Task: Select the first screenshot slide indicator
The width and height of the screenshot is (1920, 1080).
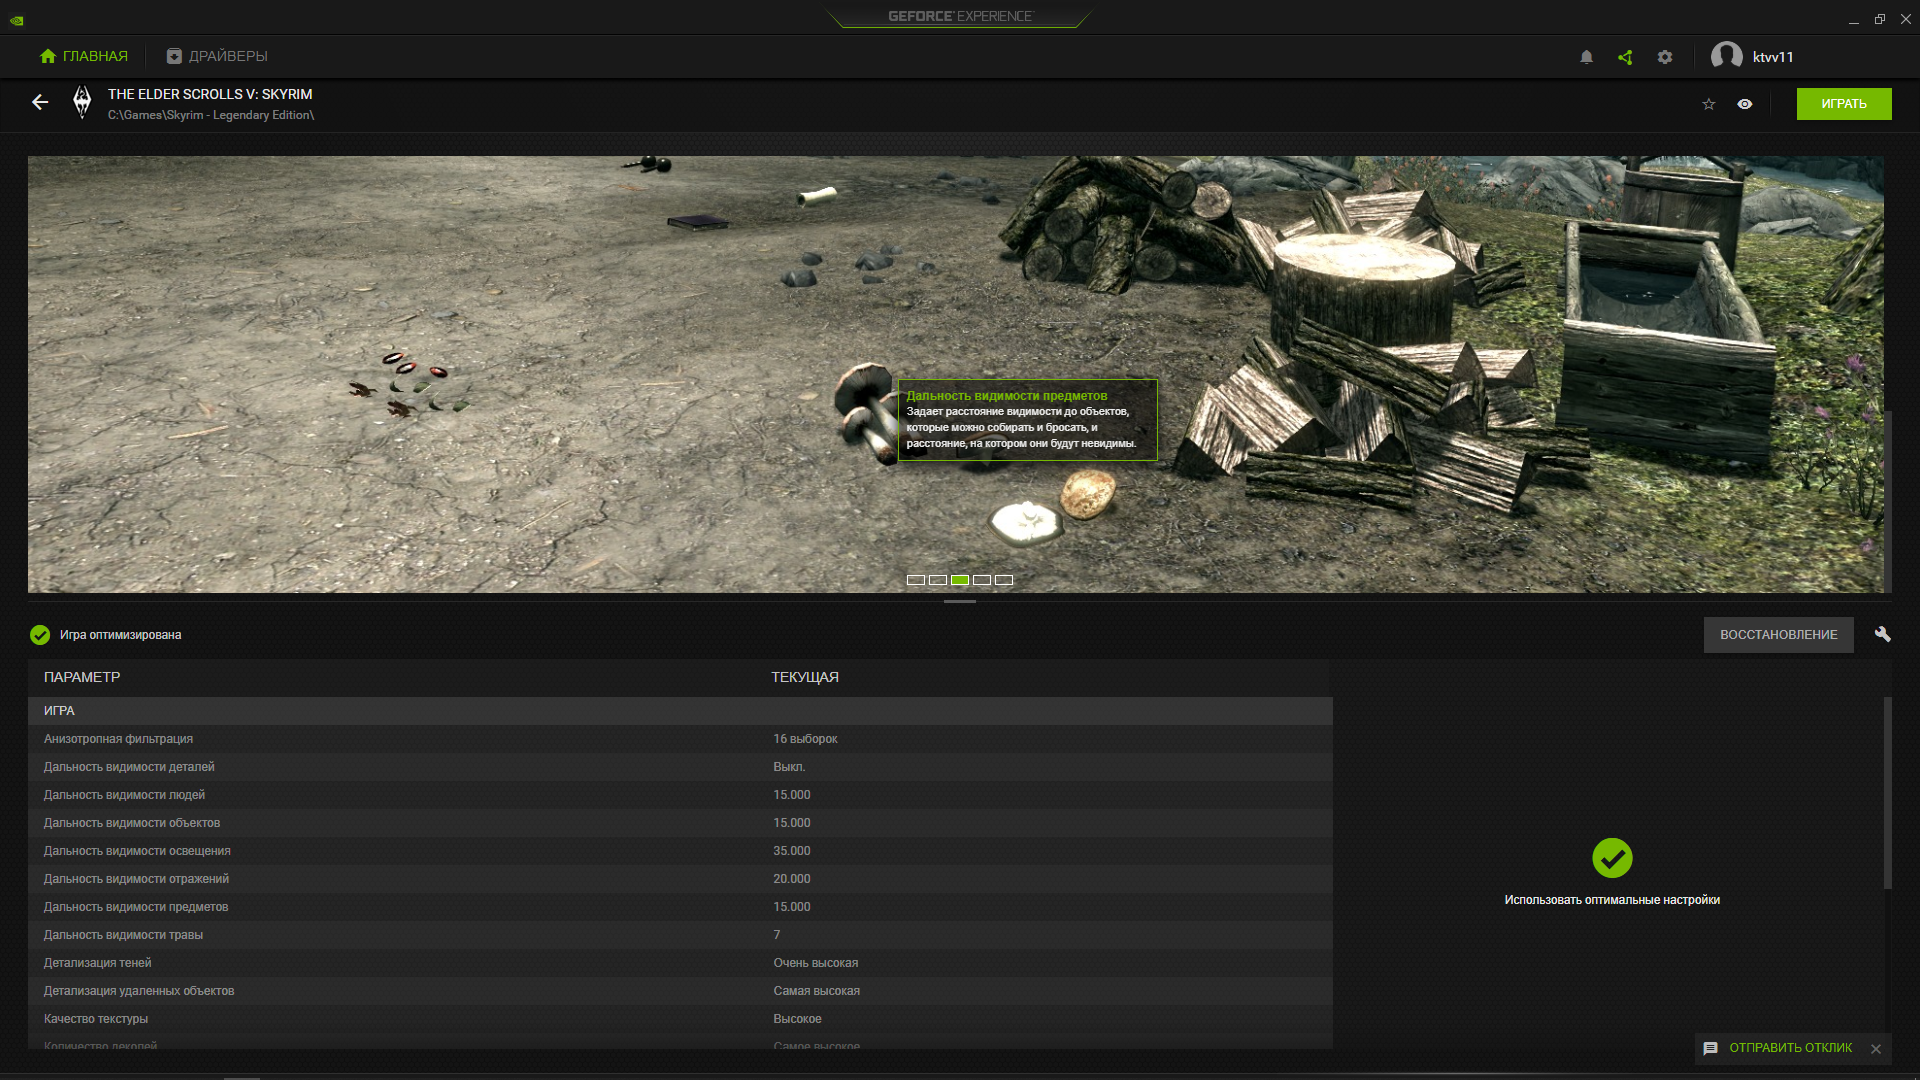Action: pyautogui.click(x=916, y=580)
